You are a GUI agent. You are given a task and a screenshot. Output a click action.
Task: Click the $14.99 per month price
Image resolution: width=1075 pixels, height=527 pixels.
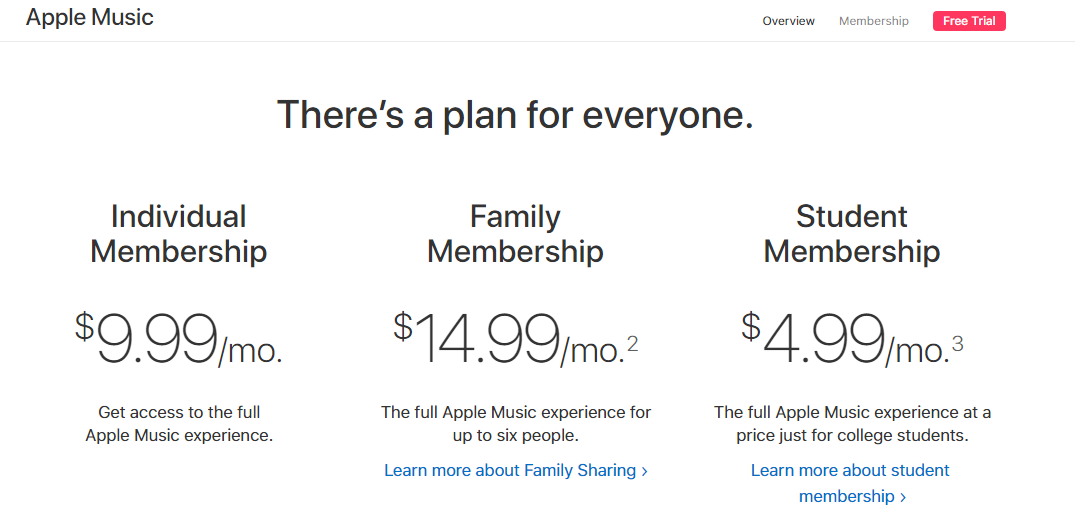[x=508, y=338]
